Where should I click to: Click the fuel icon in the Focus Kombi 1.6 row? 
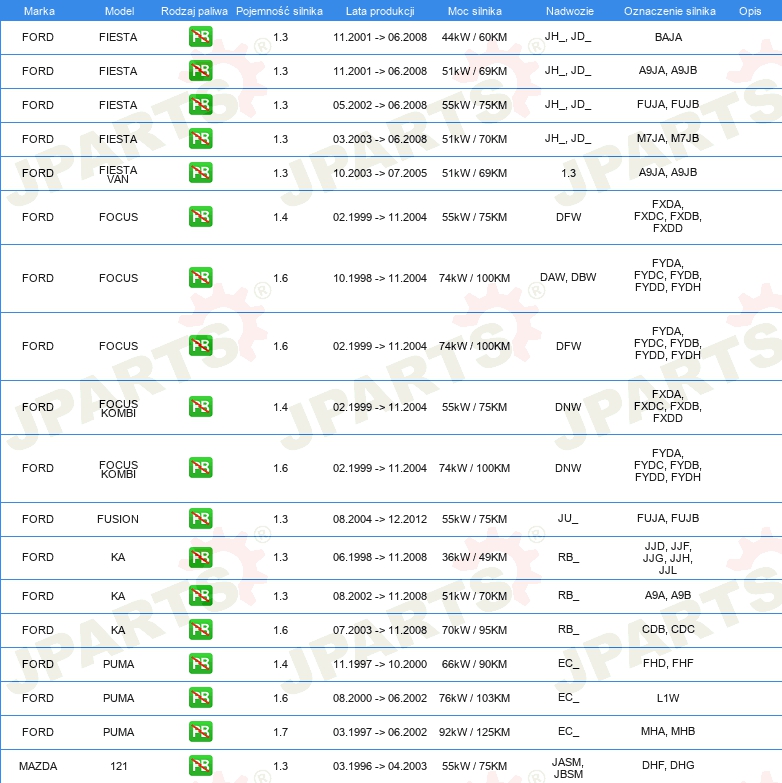point(201,467)
